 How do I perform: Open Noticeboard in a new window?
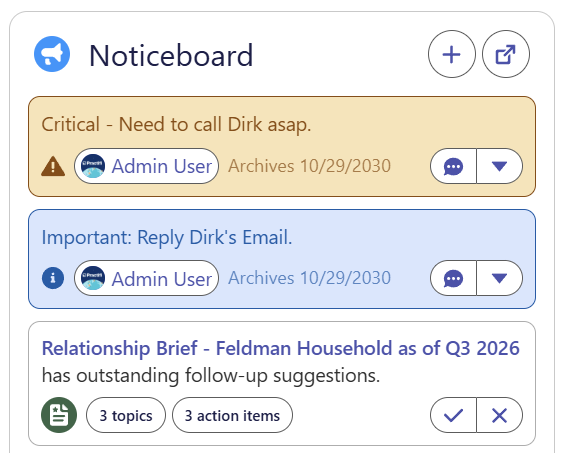tap(506, 54)
